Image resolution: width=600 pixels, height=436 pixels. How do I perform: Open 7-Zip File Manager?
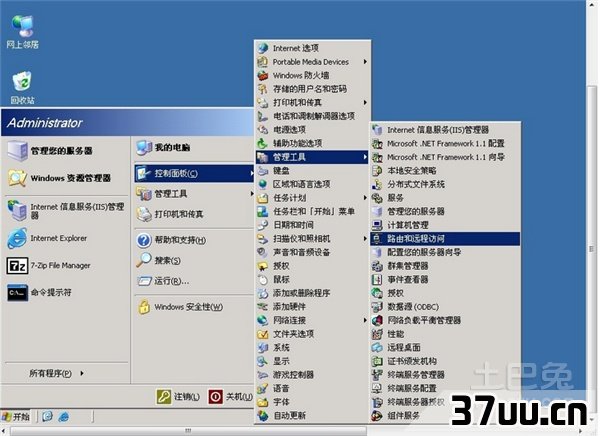(x=49, y=265)
